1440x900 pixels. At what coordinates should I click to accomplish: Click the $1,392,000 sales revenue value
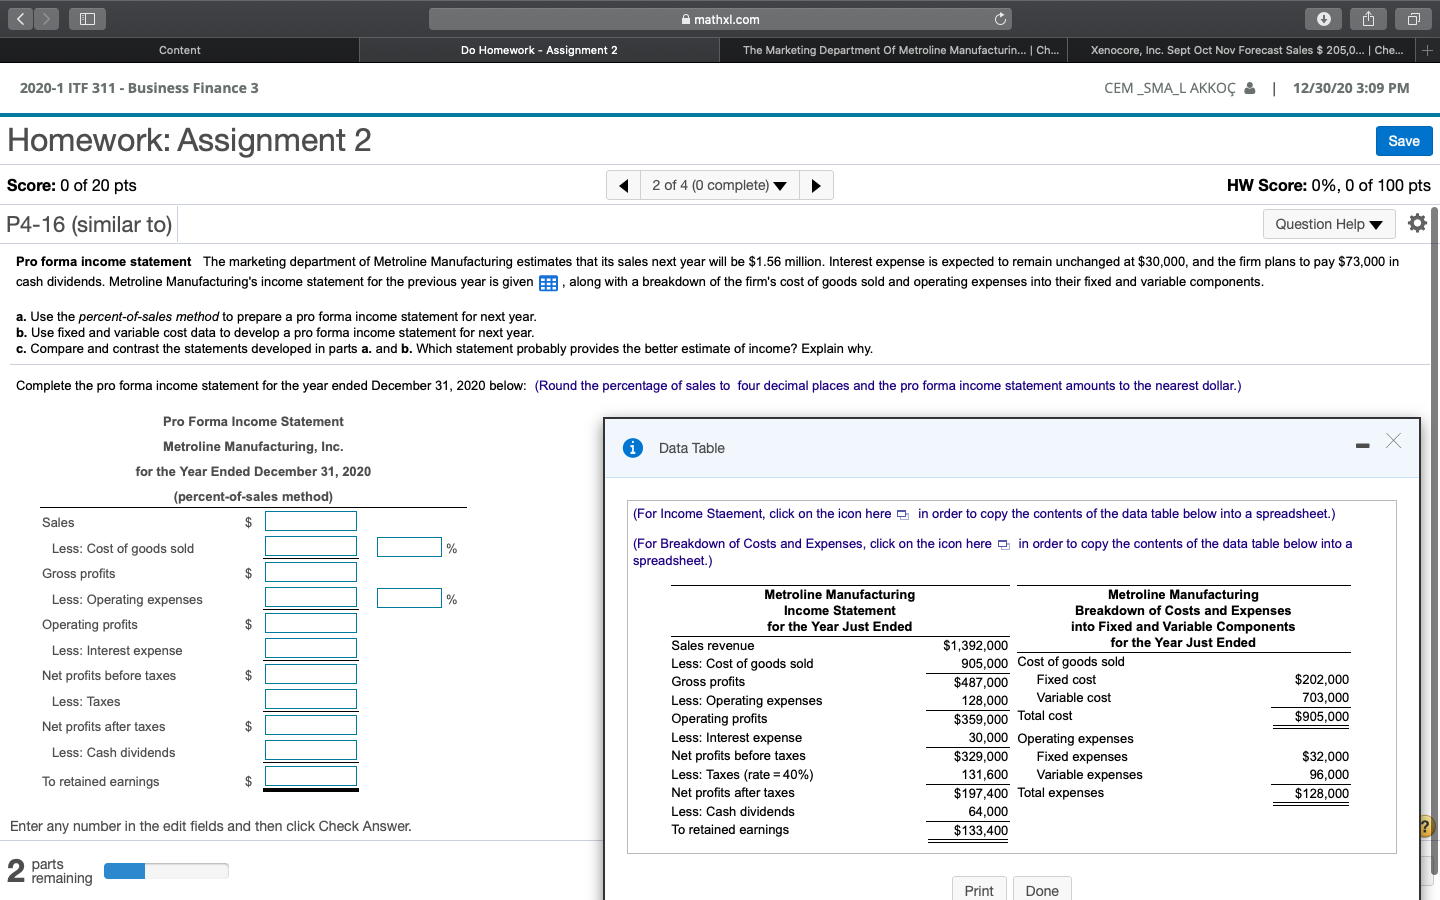pyautogui.click(x=975, y=646)
